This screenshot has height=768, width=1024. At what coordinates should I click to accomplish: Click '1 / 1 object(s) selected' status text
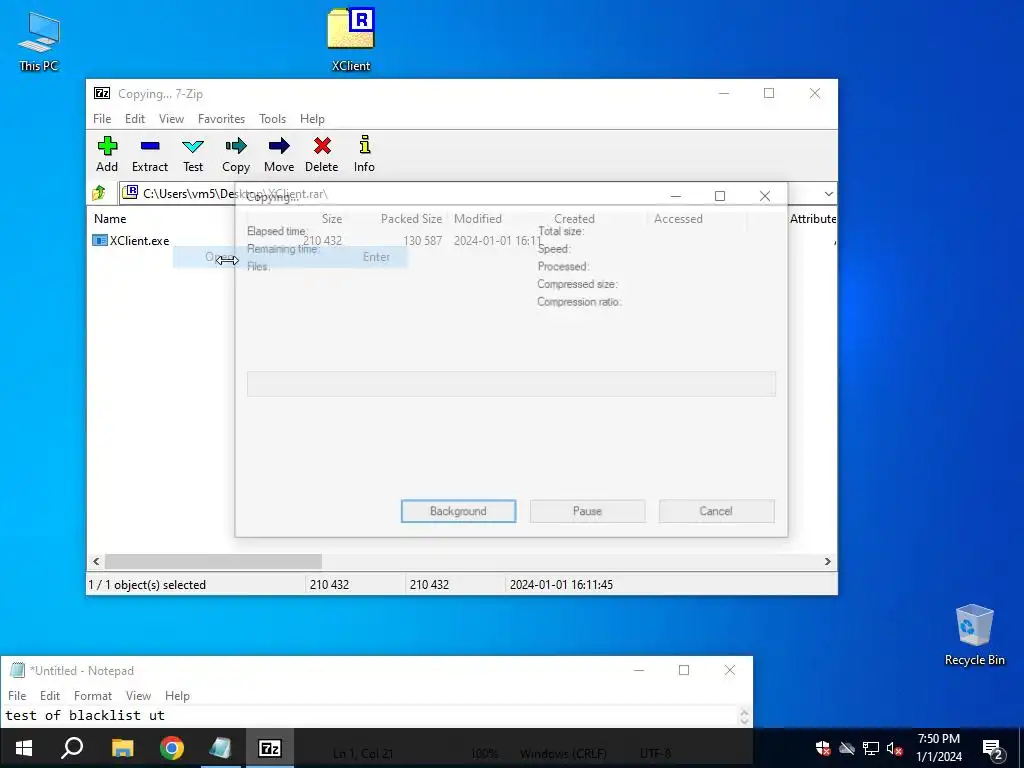147,584
